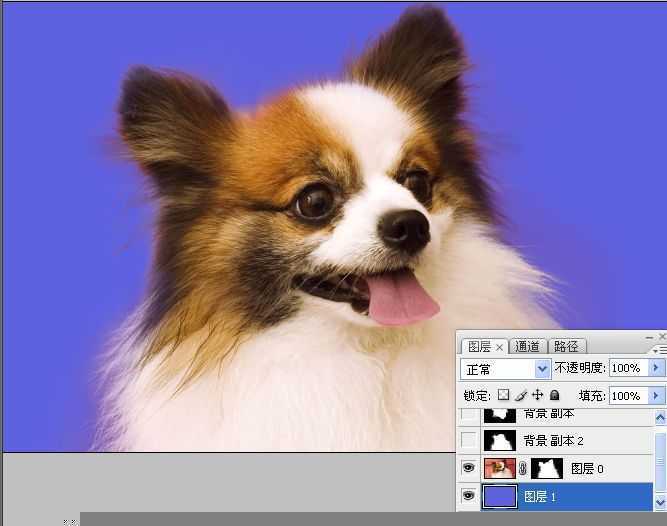
Task: Hide layer 图层 1 using its eye icon
Action: tap(468, 495)
